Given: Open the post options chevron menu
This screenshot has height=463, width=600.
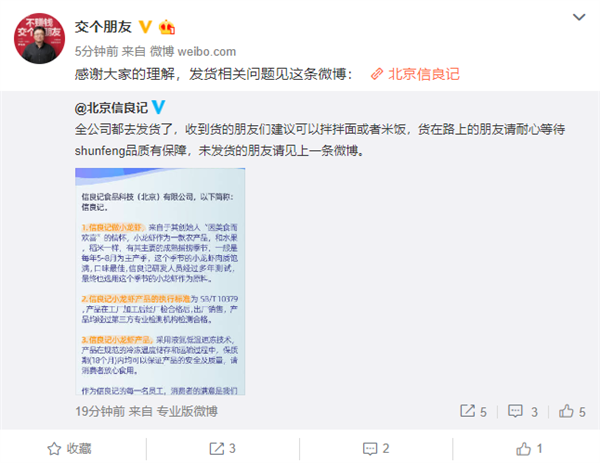Looking at the screenshot, I should (579, 17).
